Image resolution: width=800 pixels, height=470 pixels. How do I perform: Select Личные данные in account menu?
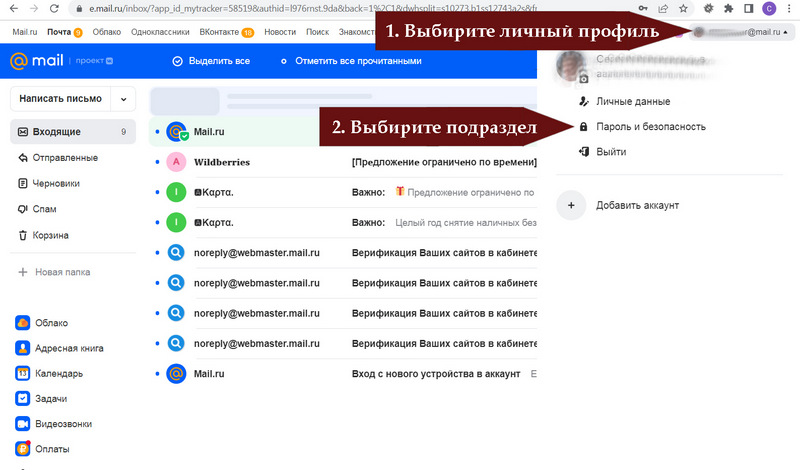click(631, 102)
